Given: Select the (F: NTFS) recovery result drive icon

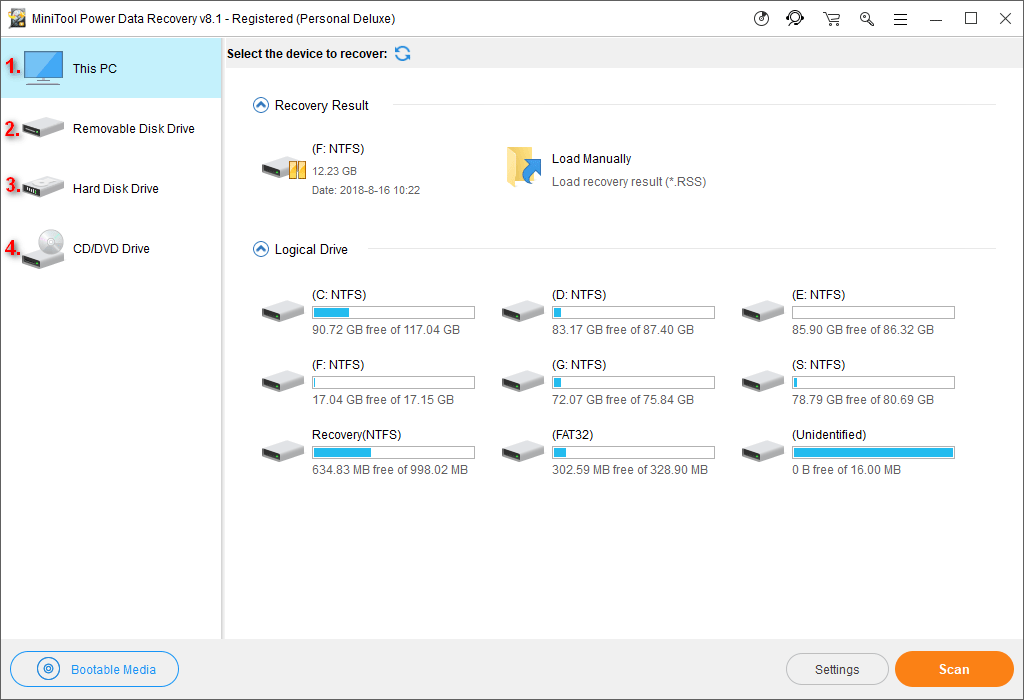Looking at the screenshot, I should pyautogui.click(x=283, y=168).
